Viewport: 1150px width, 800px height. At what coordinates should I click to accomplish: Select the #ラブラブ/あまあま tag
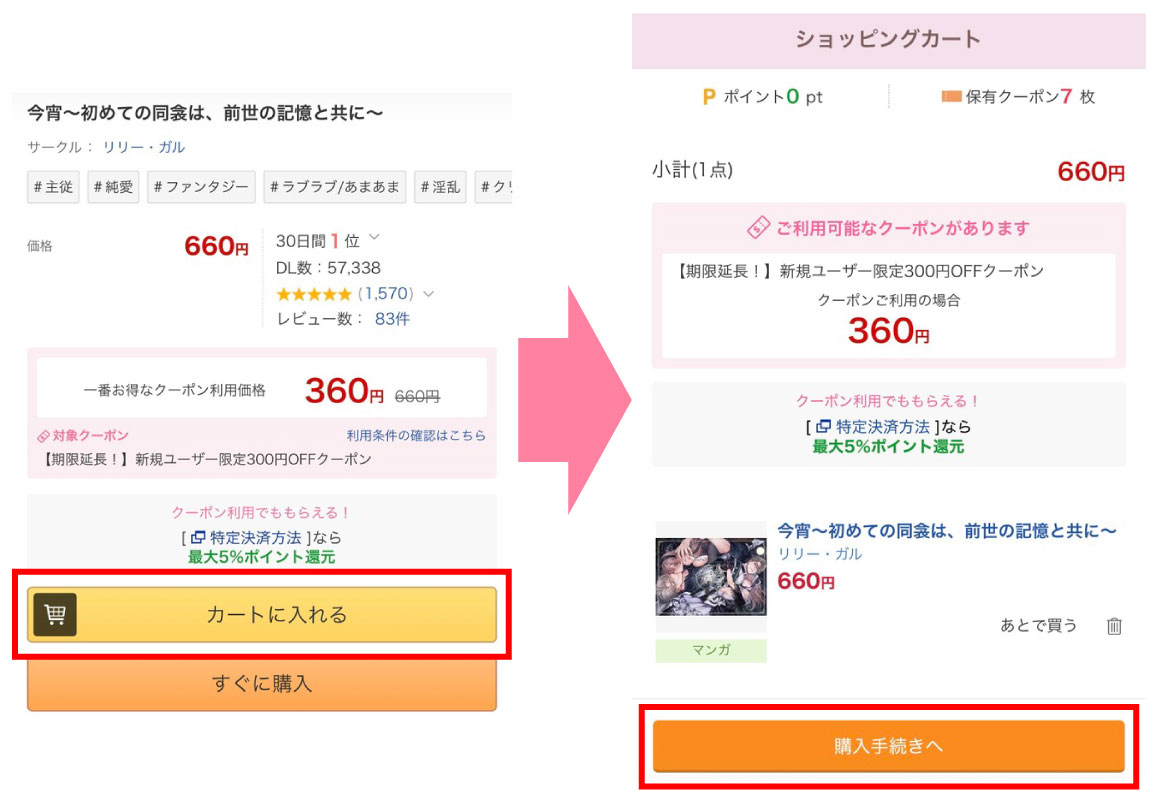point(334,187)
